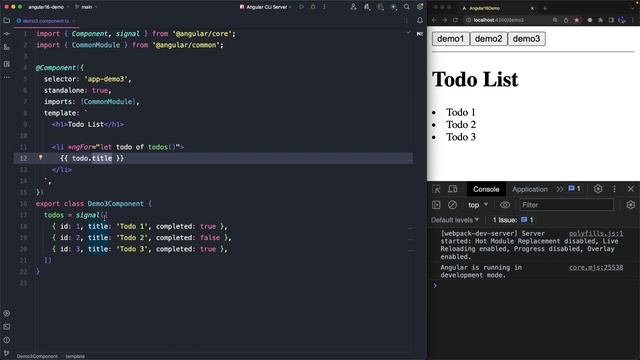Show more tool windows ellipsis in sidebar
This screenshot has width=640, height=360.
7,77
